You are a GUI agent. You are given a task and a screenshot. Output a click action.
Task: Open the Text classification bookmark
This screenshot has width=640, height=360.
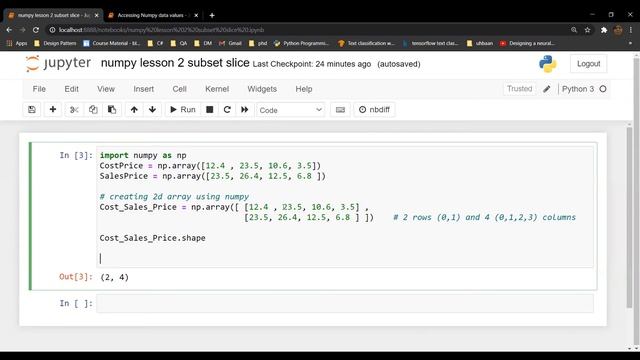(x=367, y=43)
